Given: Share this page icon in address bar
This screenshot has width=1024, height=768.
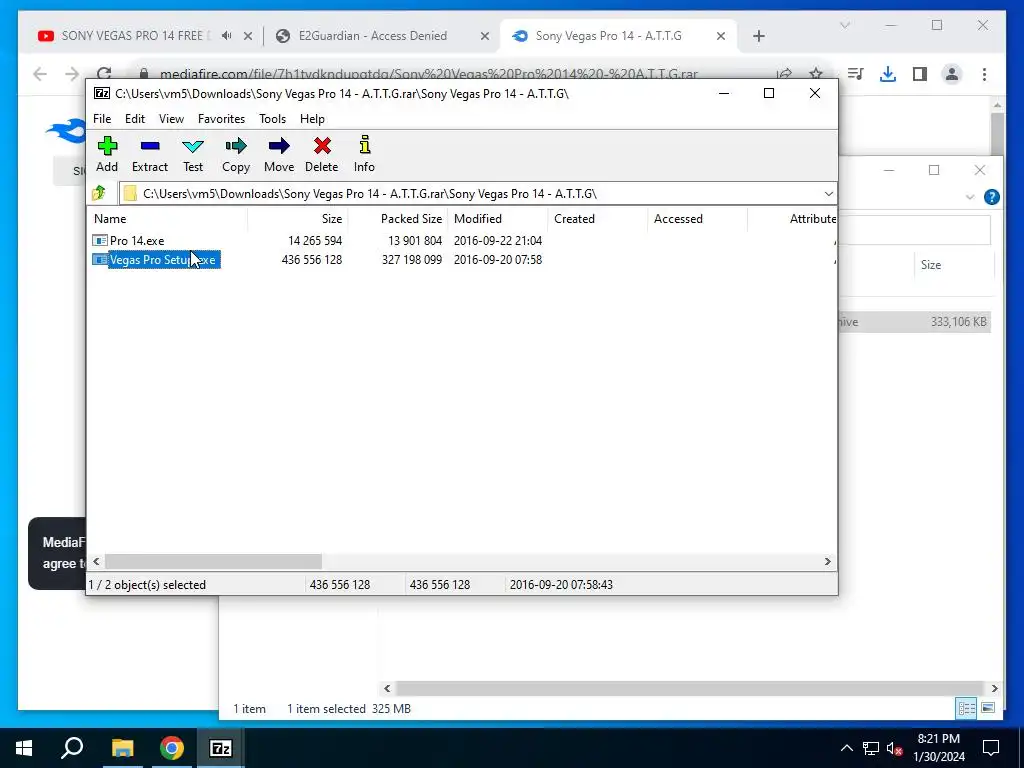Looking at the screenshot, I should click(784, 74).
